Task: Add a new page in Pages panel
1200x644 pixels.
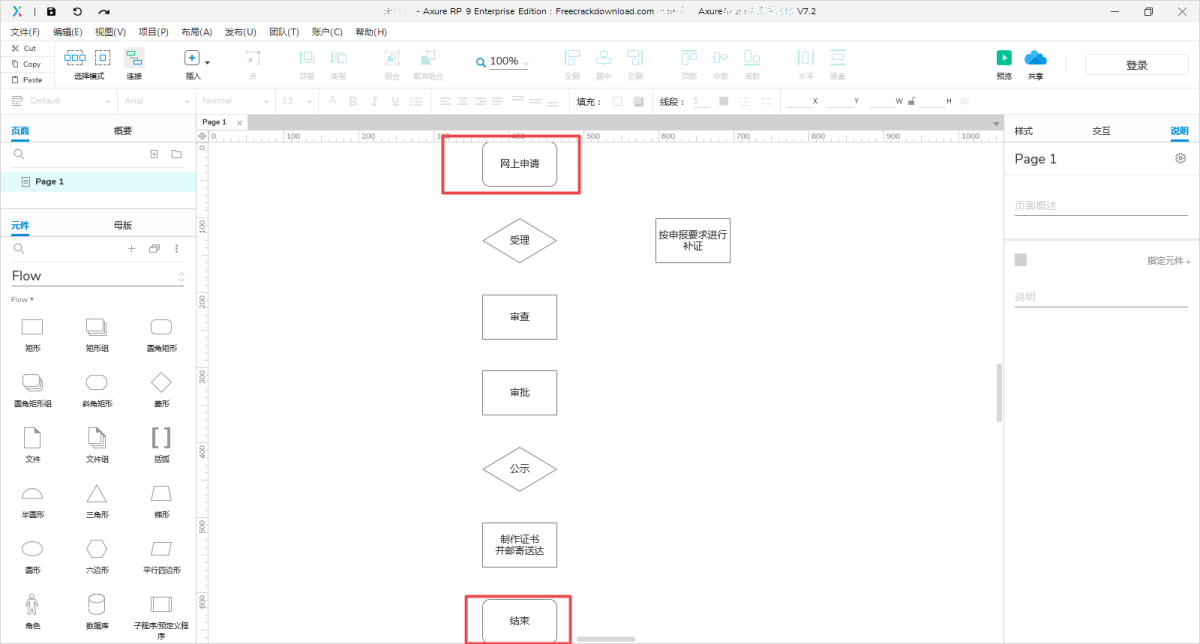Action: tap(154, 155)
